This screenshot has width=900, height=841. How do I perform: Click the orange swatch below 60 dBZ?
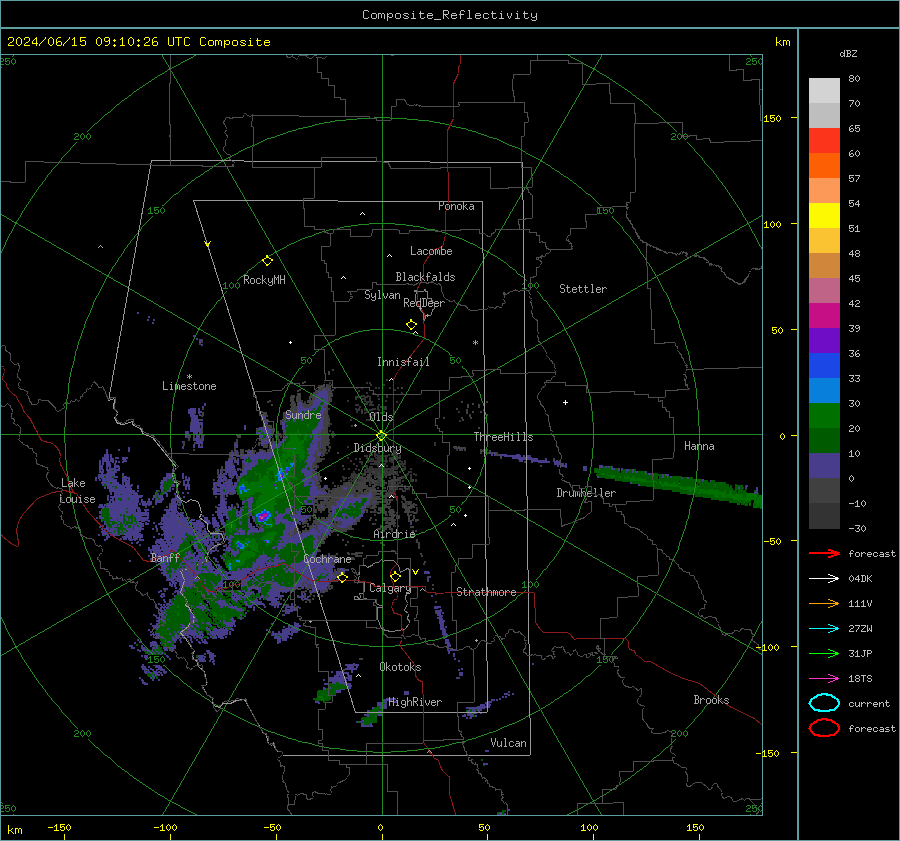click(x=824, y=165)
